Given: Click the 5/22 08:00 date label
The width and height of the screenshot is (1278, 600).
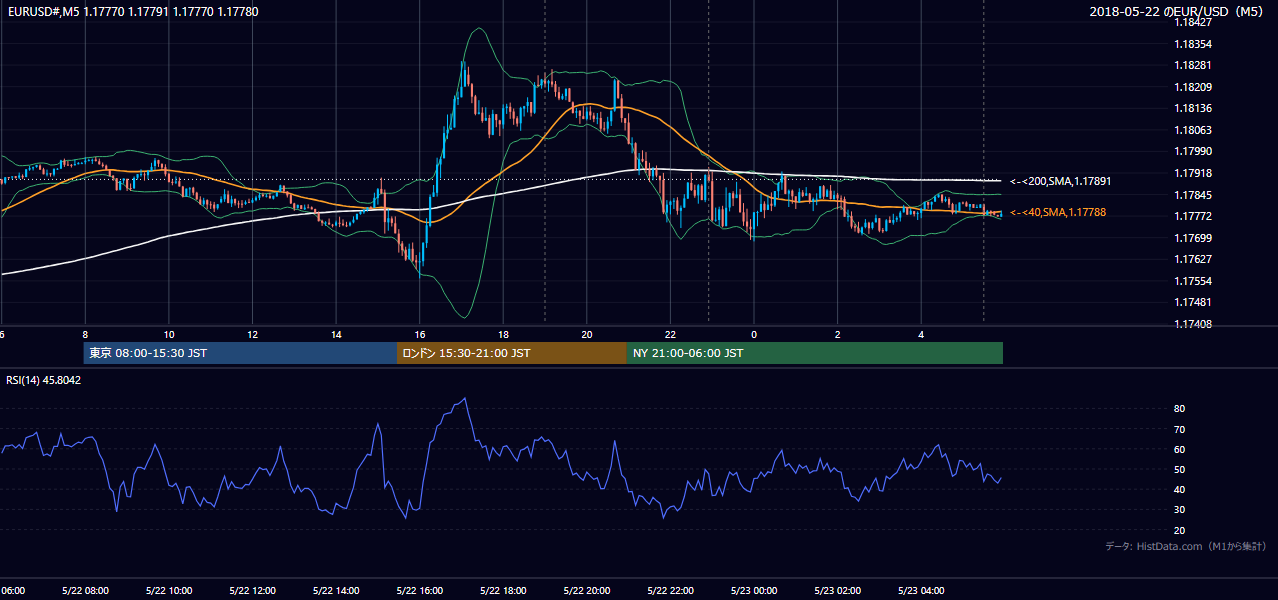Looking at the screenshot, I should [x=85, y=591].
